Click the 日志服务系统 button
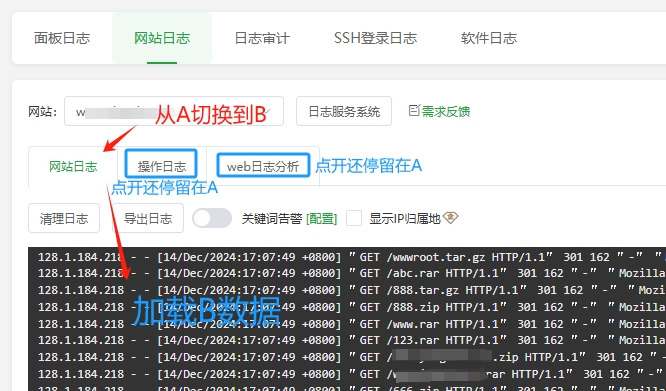666x391 pixels. [x=344, y=111]
